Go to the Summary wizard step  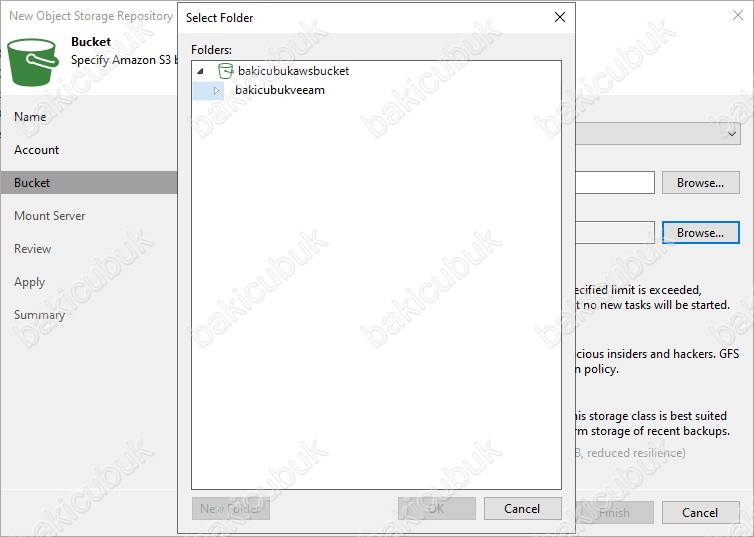click(39, 315)
